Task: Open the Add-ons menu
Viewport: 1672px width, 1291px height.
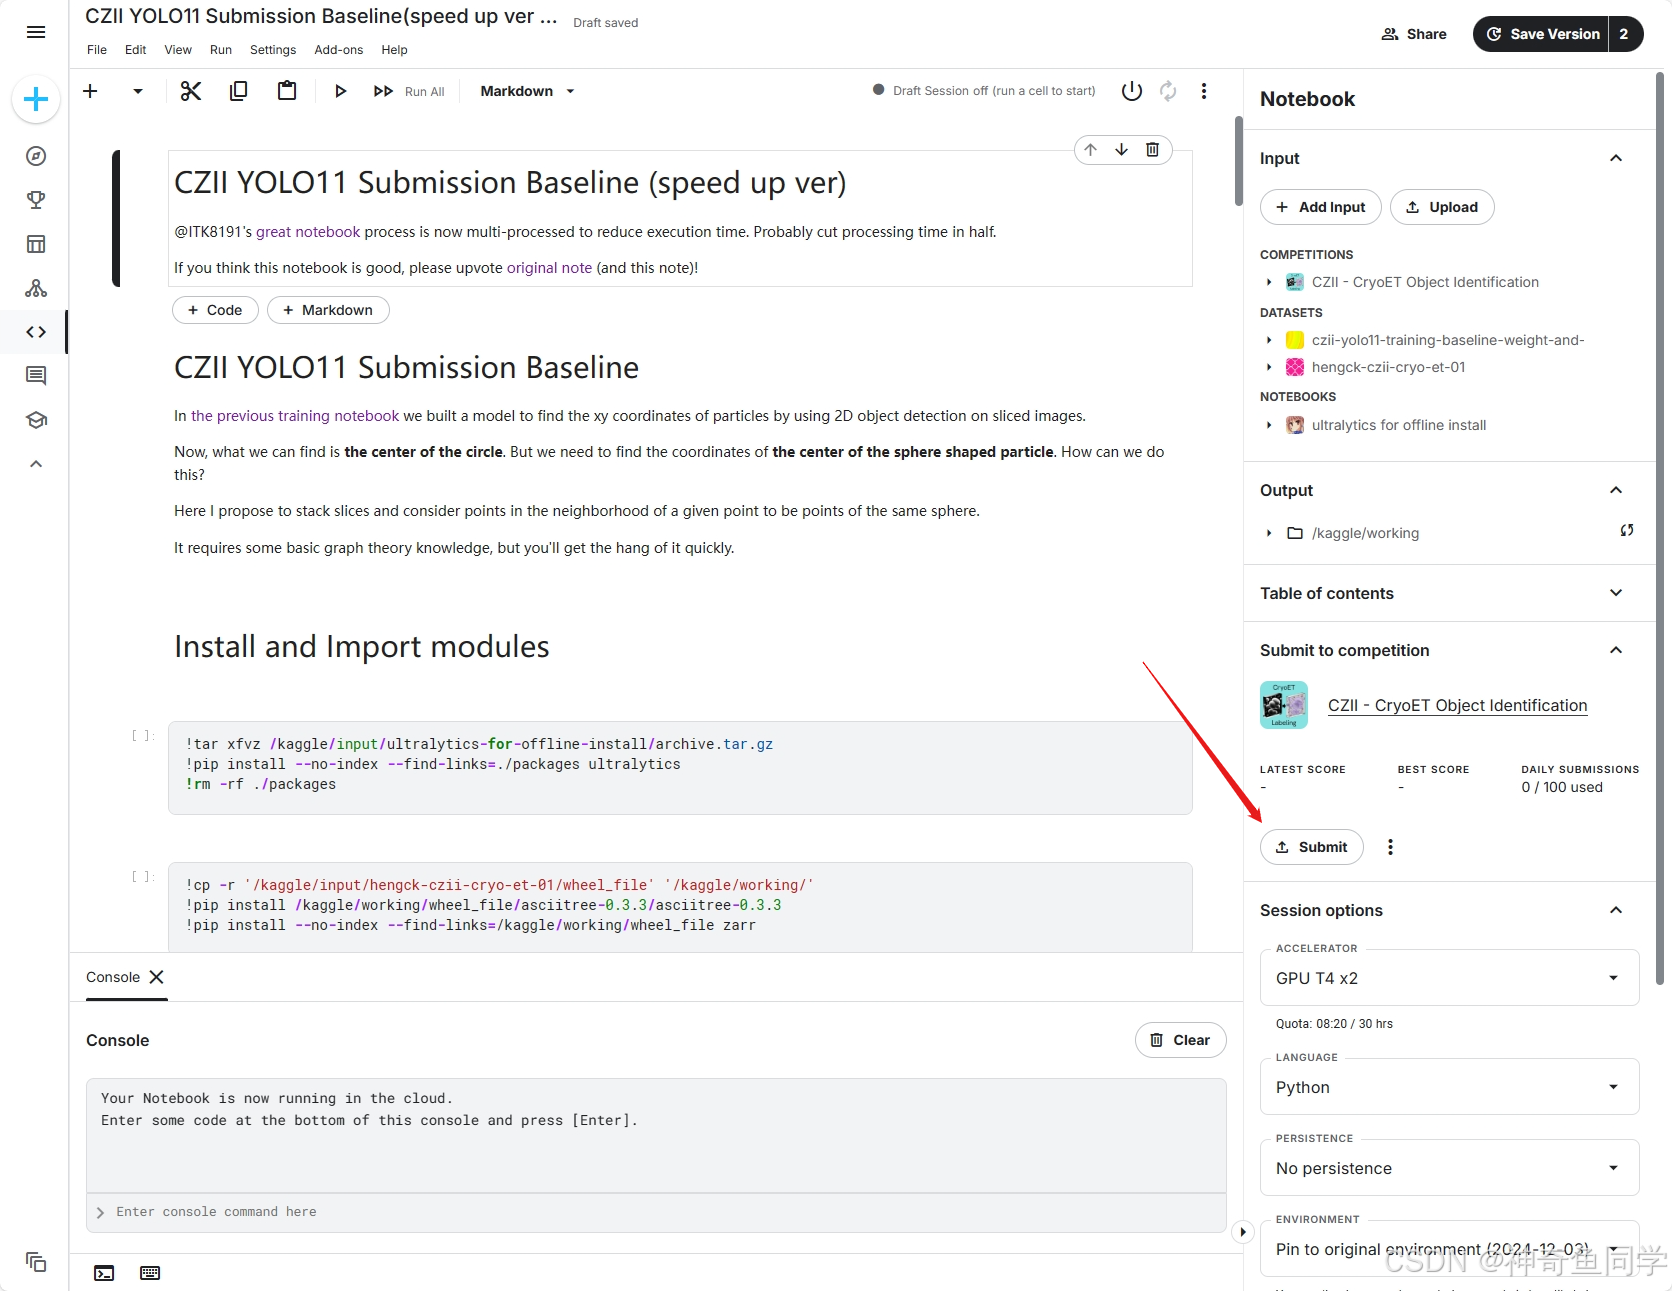Action: point(339,50)
